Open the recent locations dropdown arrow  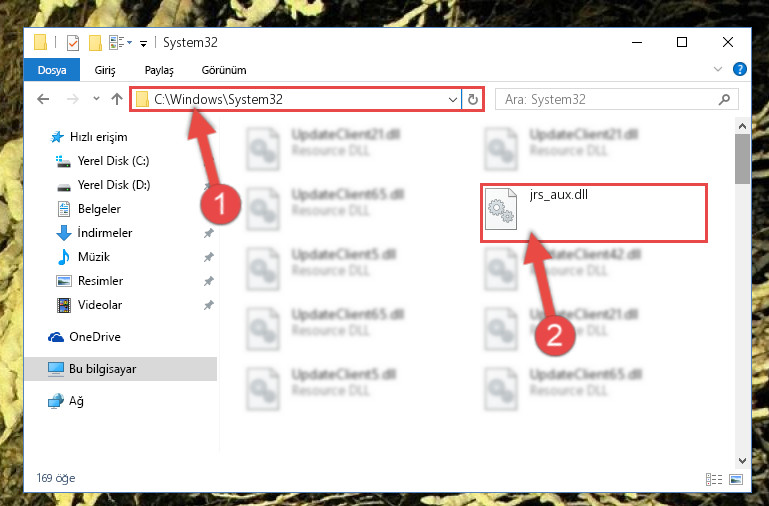point(96,99)
